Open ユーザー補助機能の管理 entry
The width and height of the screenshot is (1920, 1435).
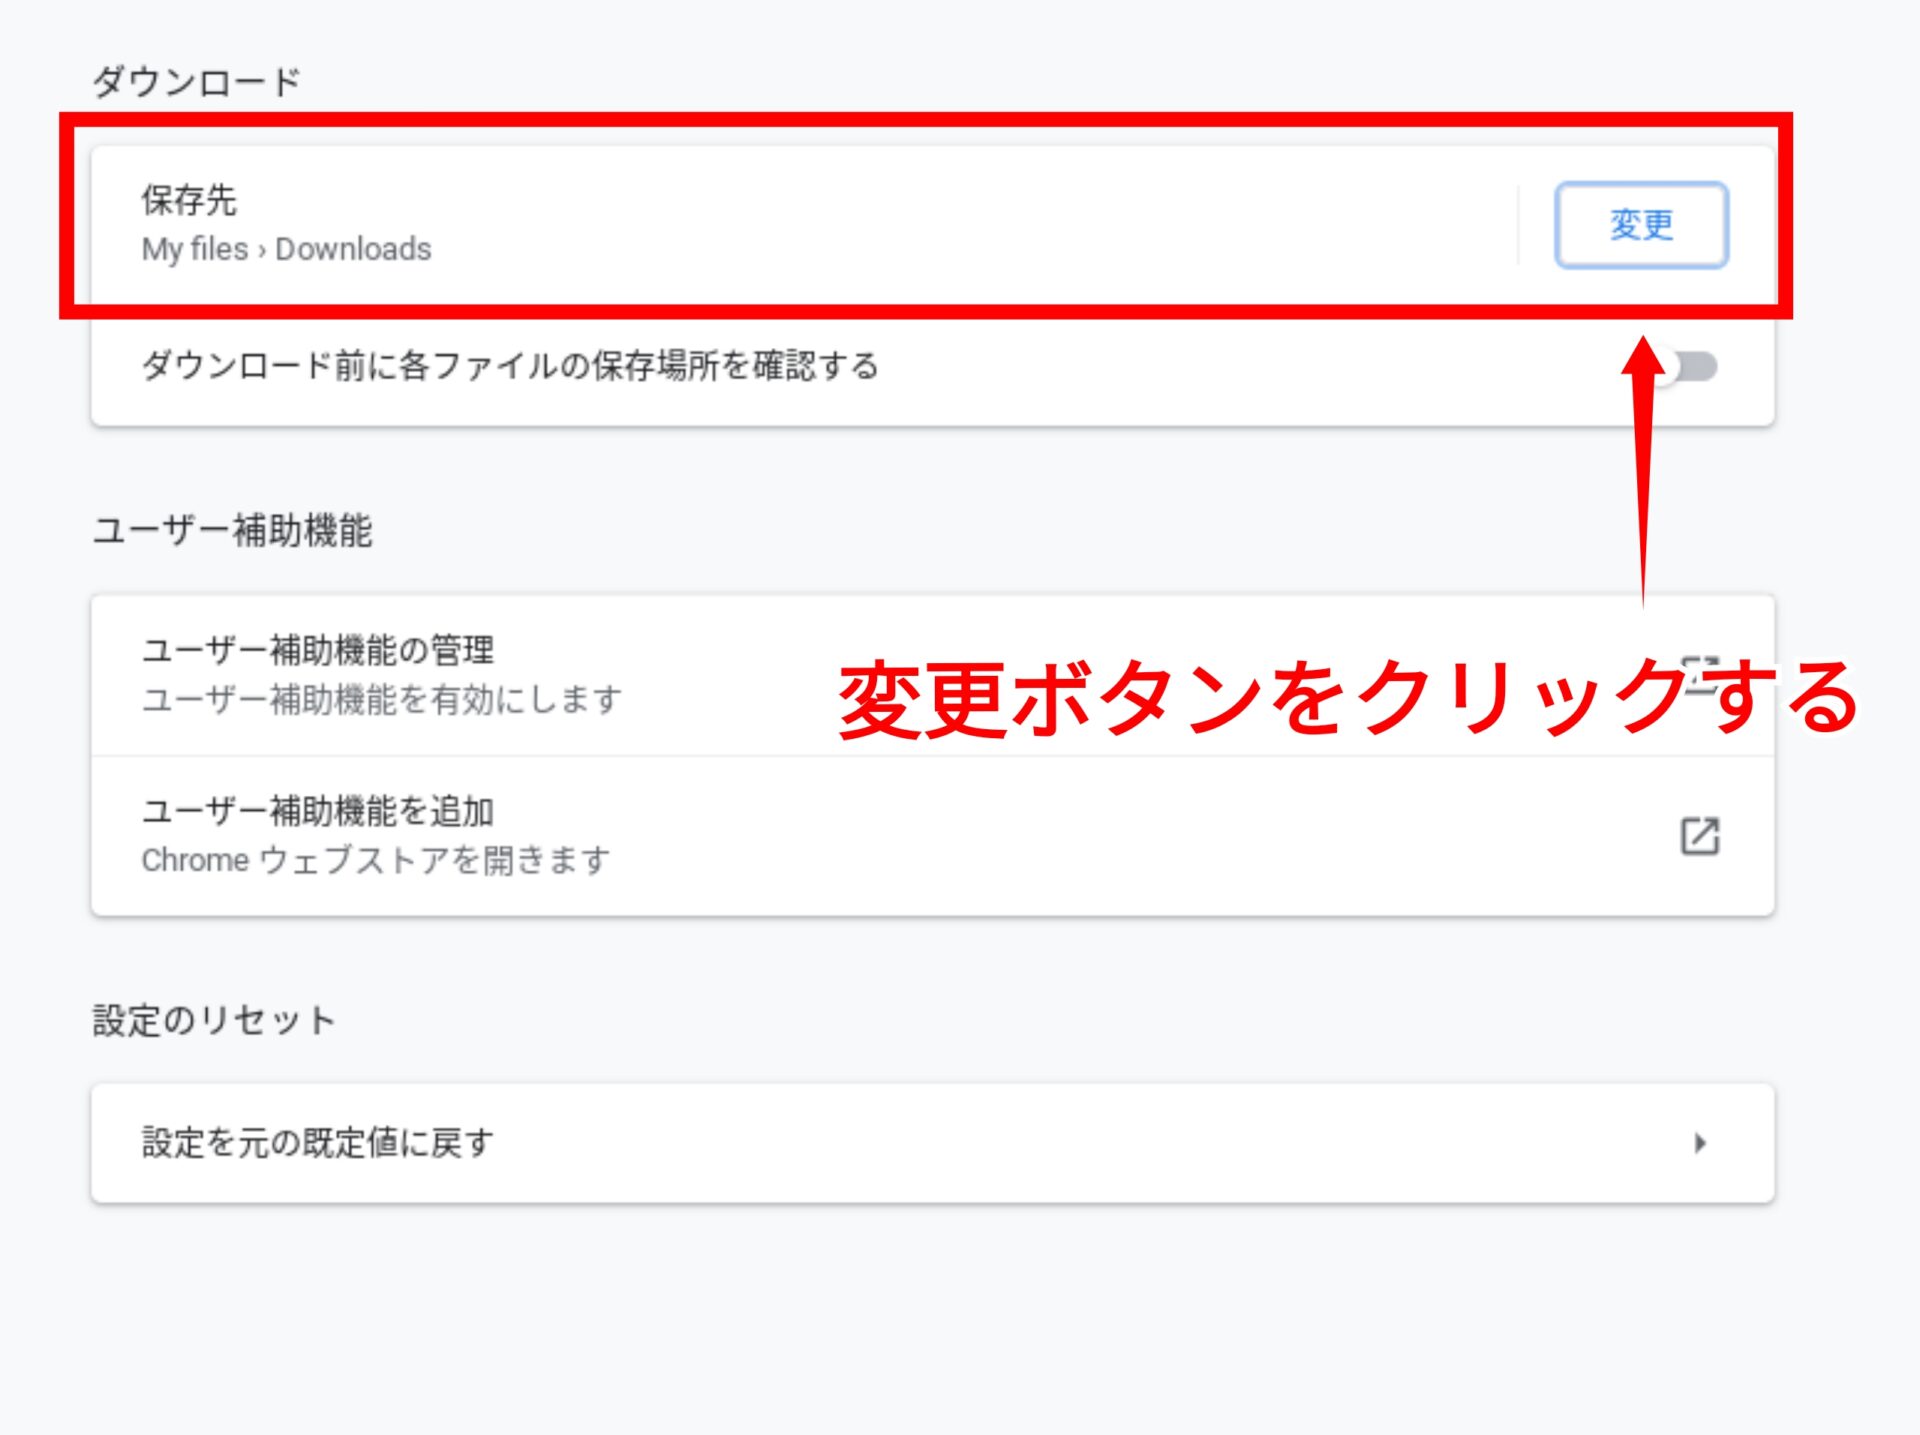318,651
